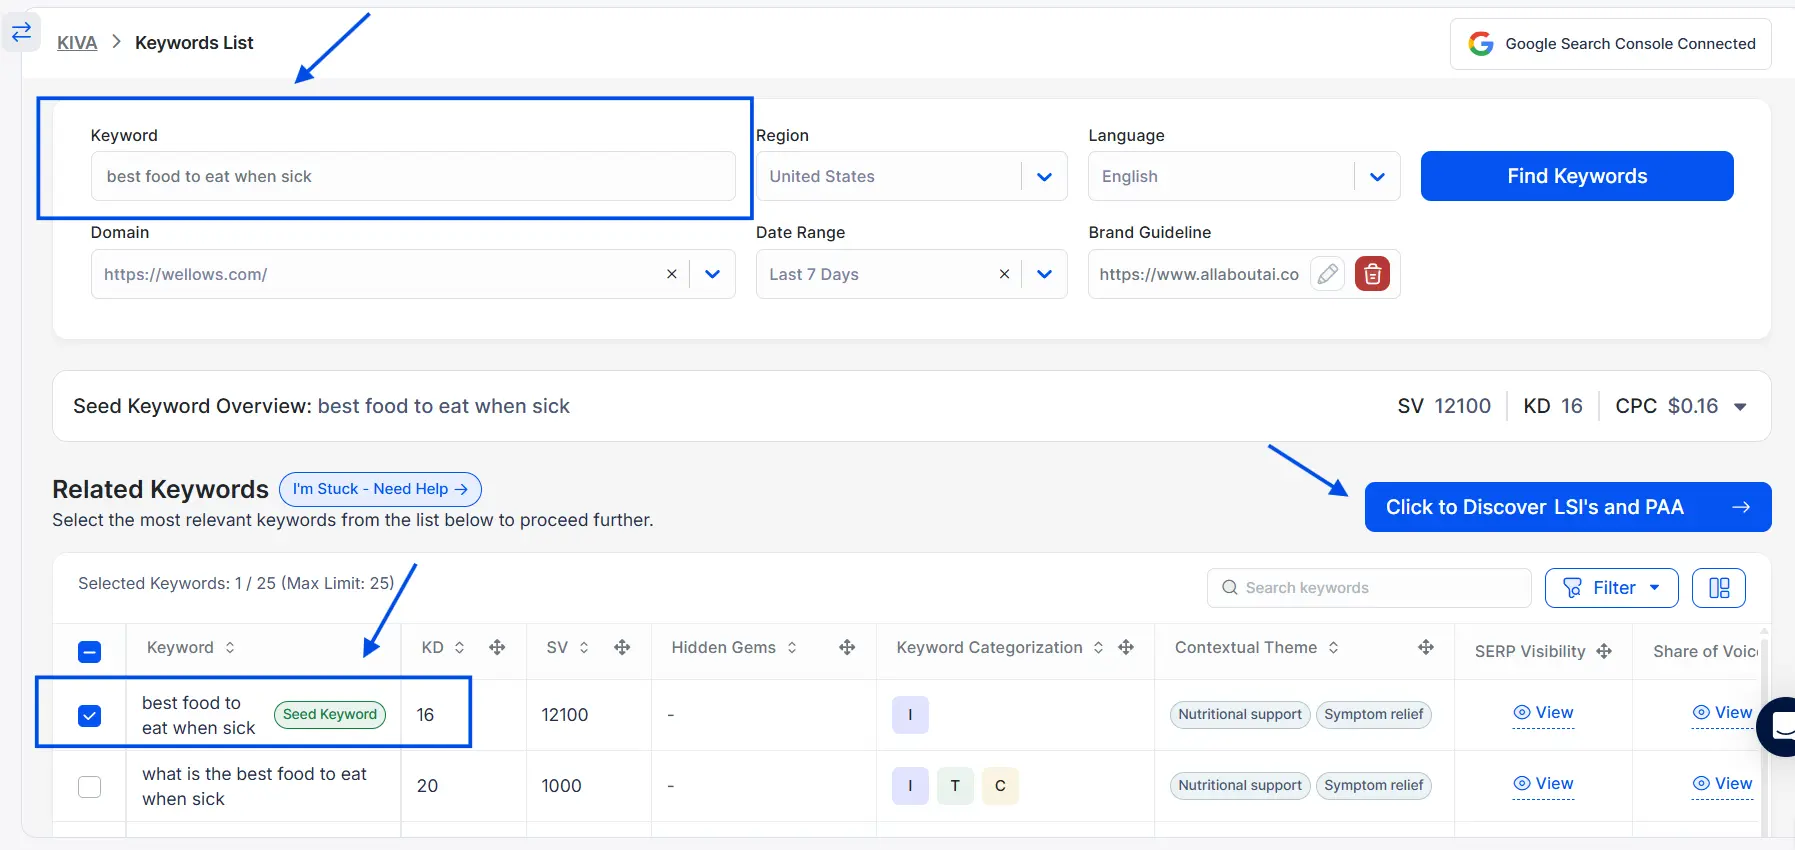Toggle the sidebar collapse arrows icon
Screen dimensions: 1795x850
coord(21,32)
